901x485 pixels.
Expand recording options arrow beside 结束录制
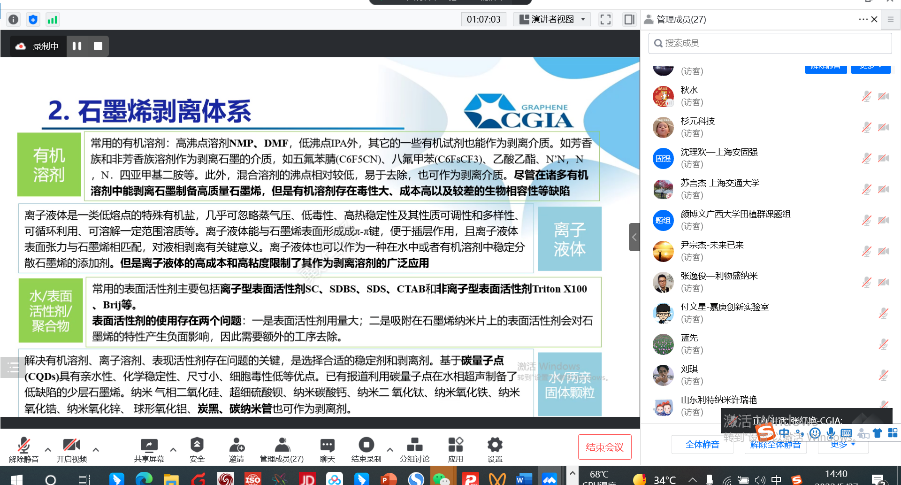coord(390,449)
